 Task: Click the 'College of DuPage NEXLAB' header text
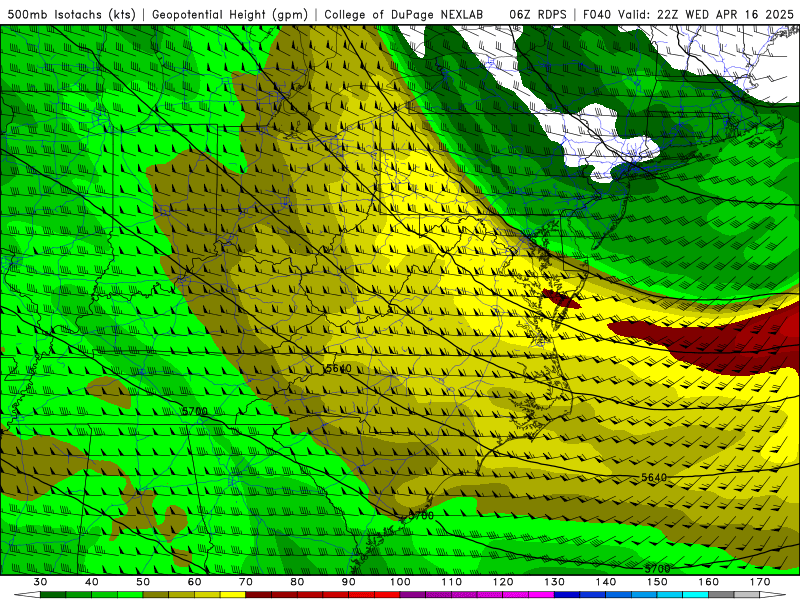tap(403, 14)
